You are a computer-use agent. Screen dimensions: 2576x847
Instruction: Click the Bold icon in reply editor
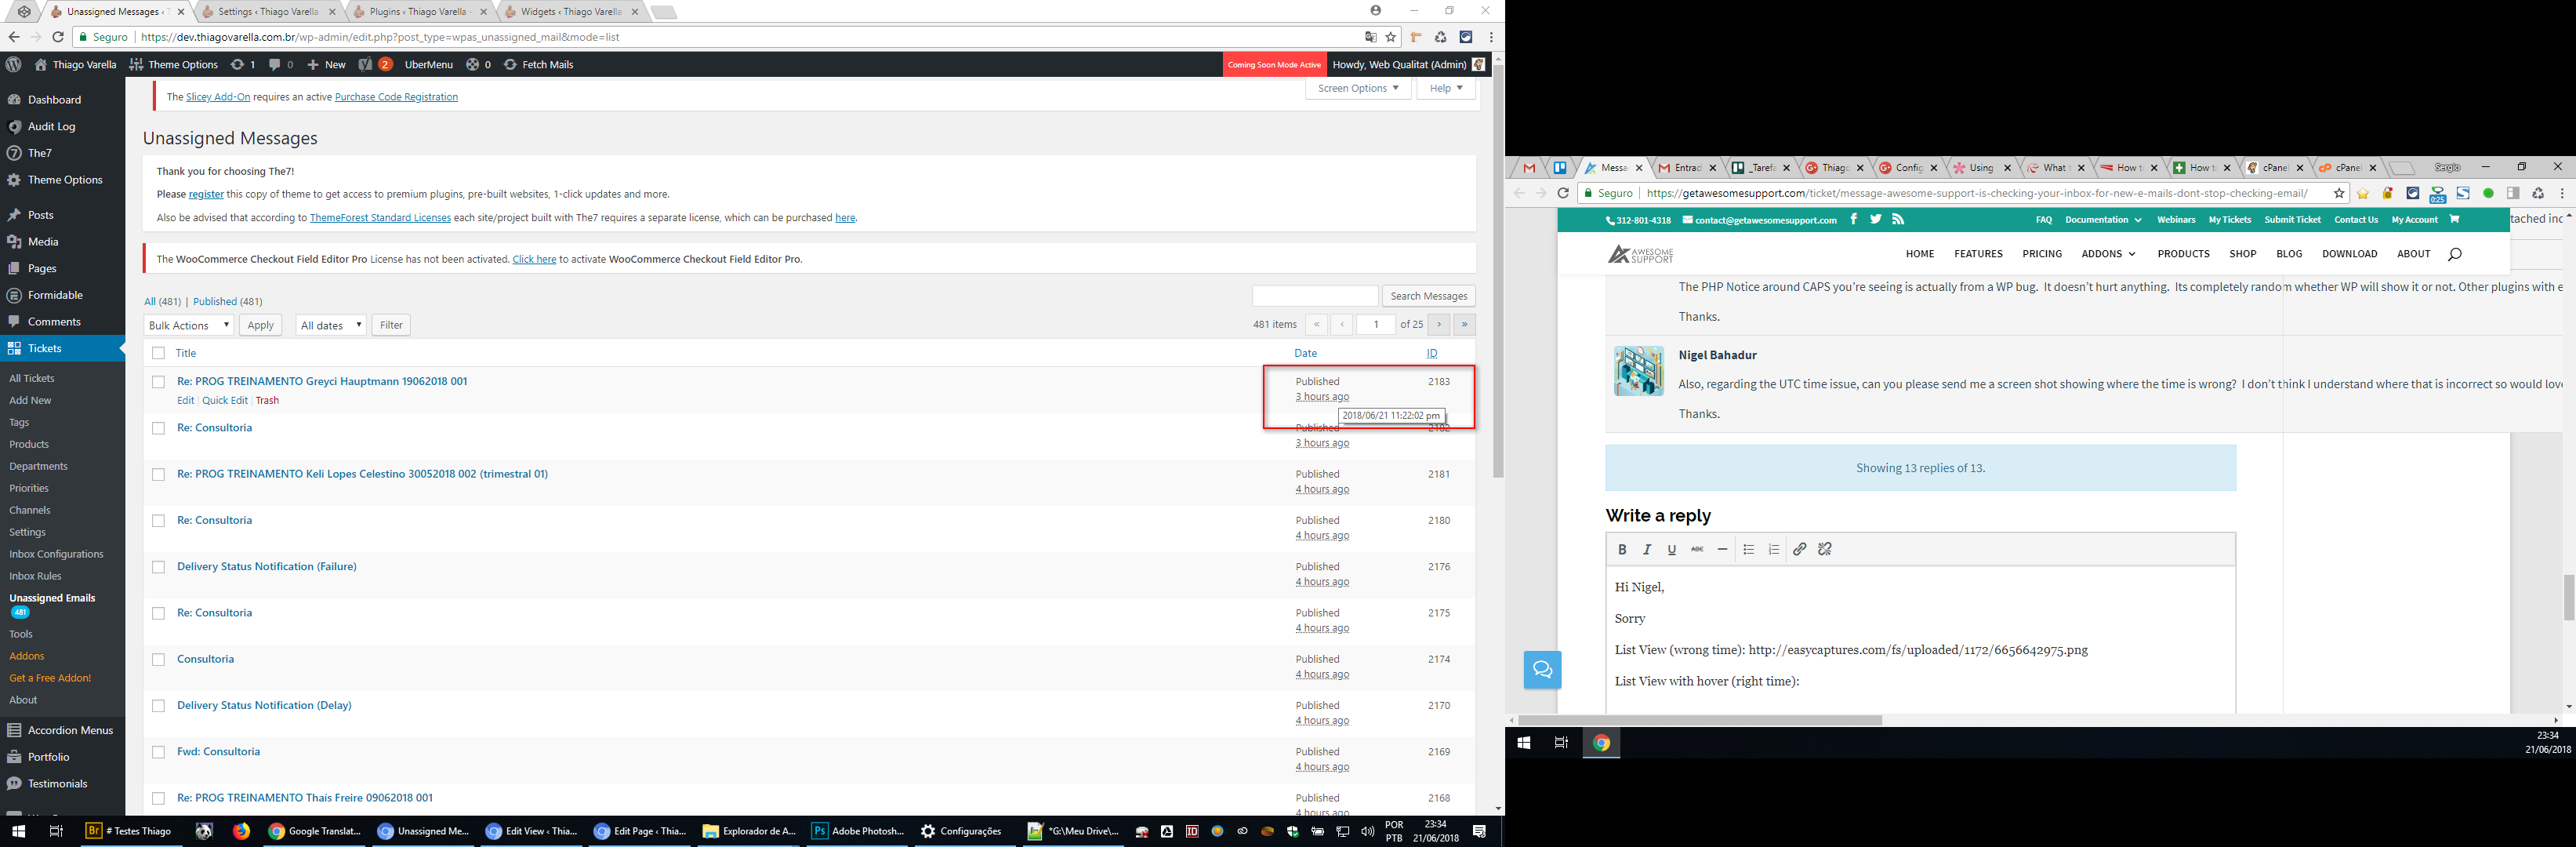click(1622, 549)
